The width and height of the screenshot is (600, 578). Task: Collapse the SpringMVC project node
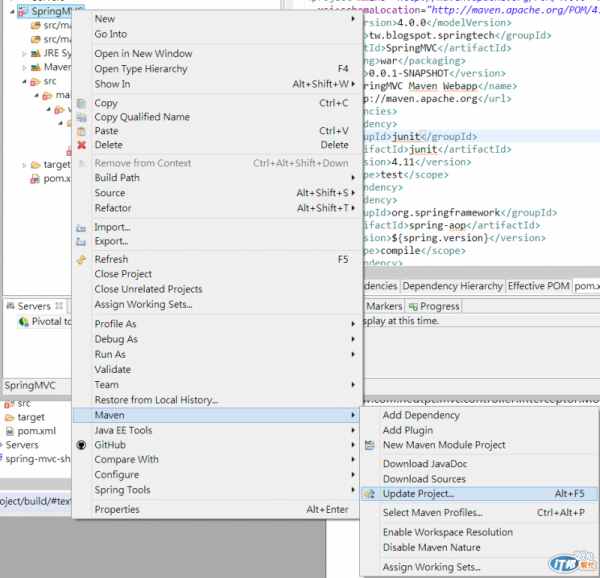[x=13, y=11]
